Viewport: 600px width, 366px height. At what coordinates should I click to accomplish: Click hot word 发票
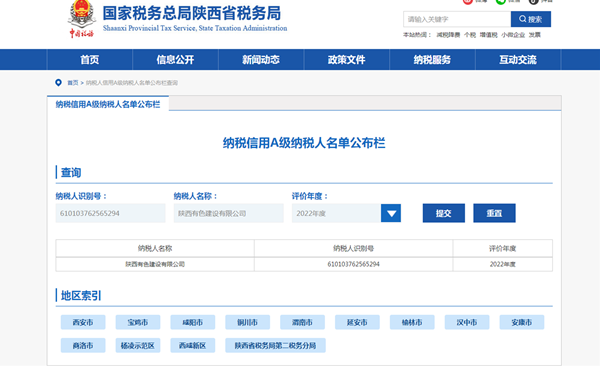[535, 35]
